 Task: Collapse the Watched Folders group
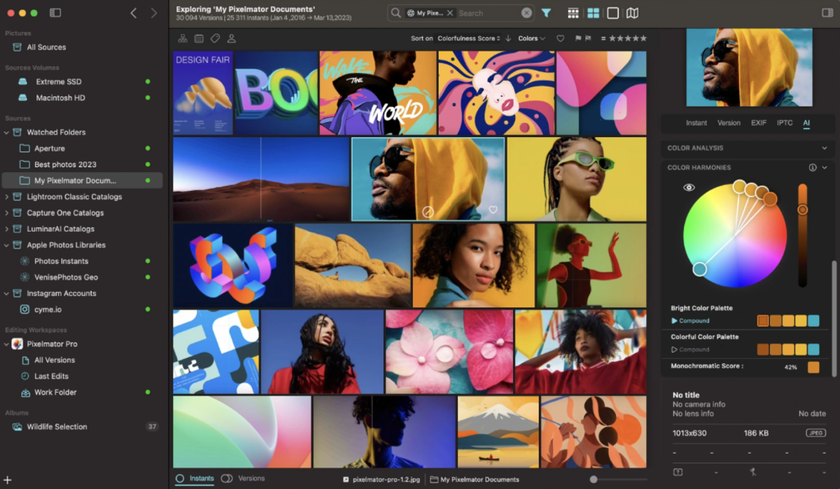coord(6,132)
